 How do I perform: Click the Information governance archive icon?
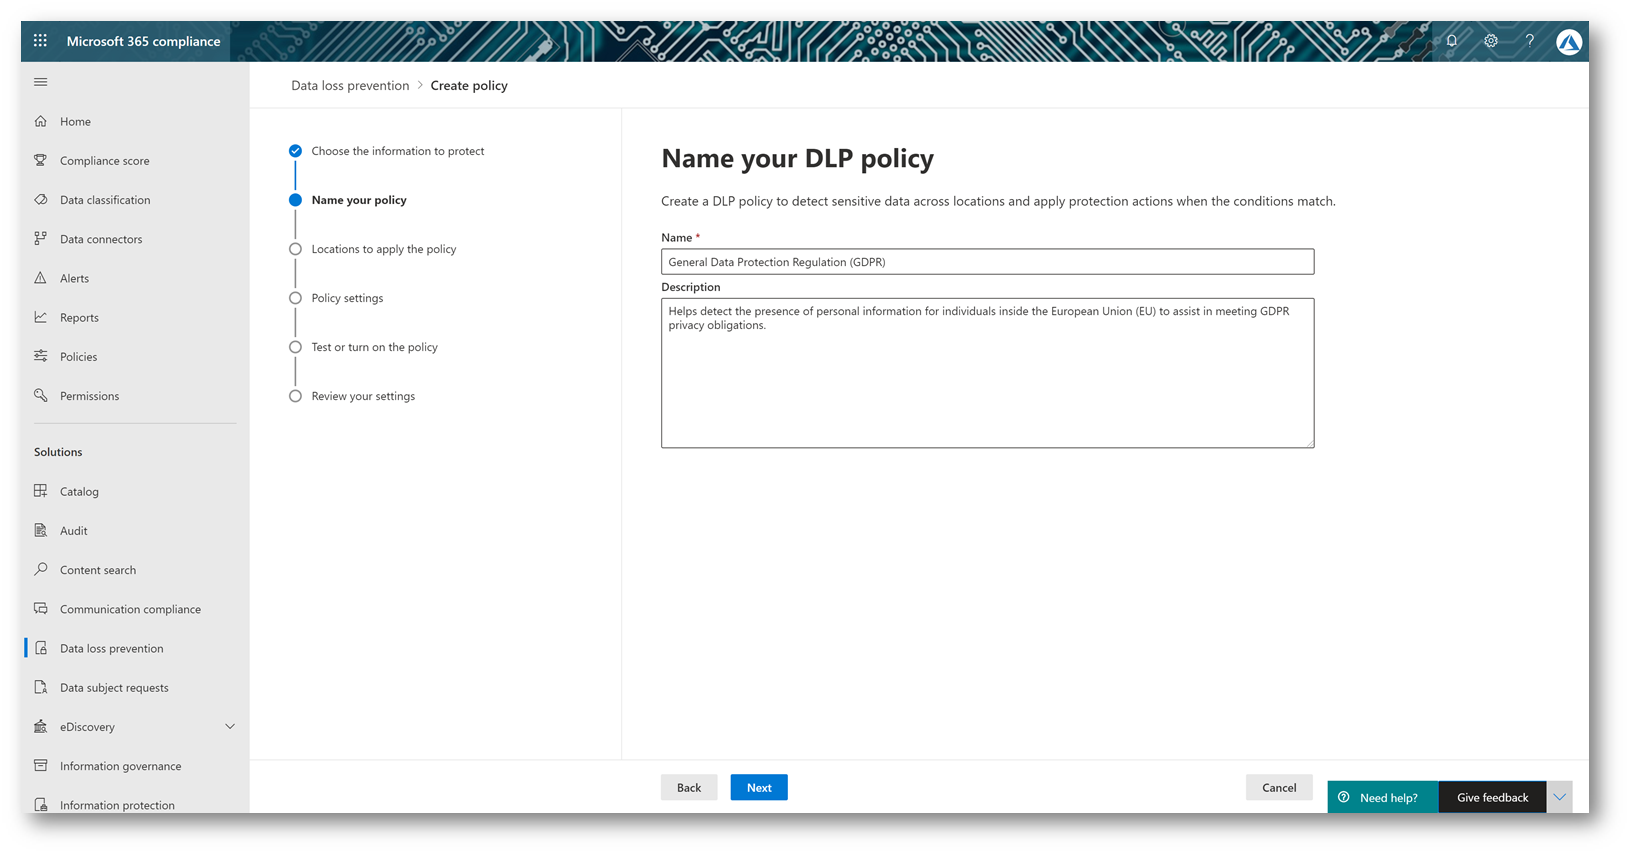pos(41,766)
